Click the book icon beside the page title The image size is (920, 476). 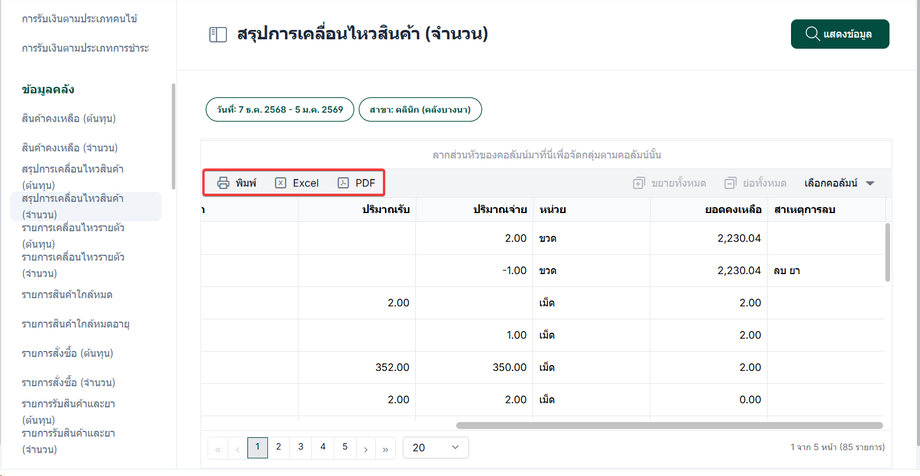point(218,35)
